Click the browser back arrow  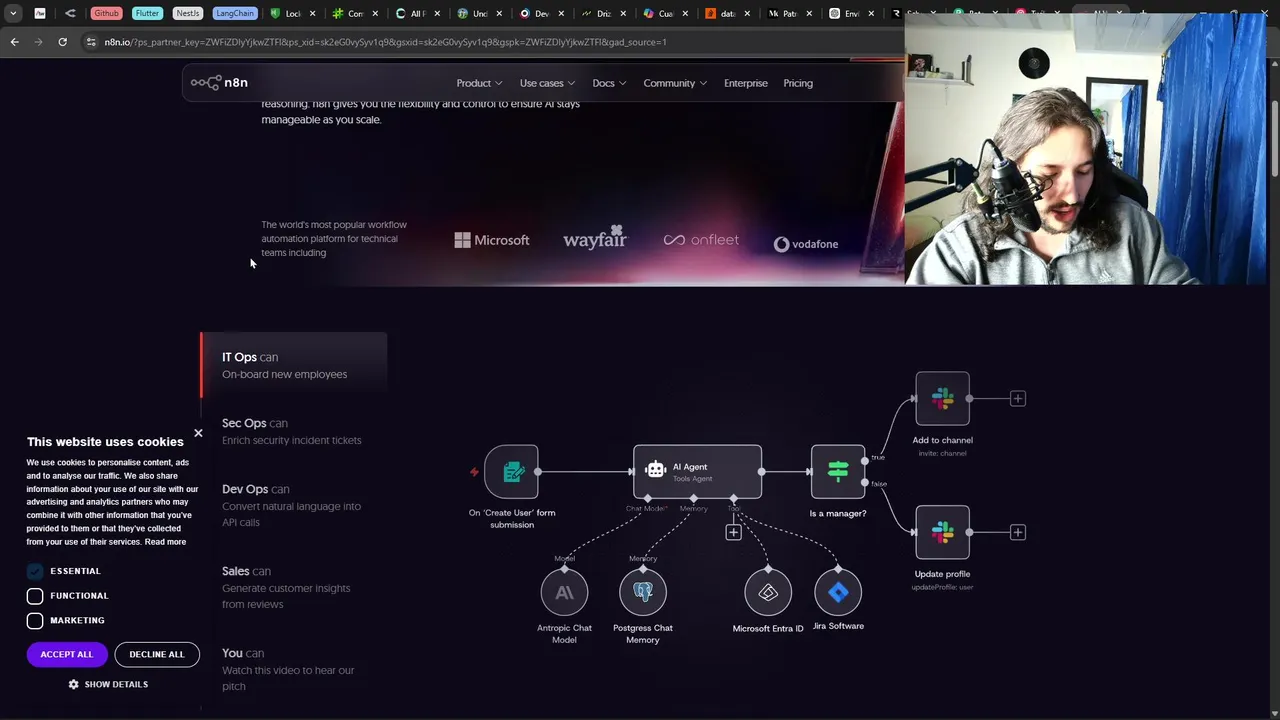coord(14,42)
